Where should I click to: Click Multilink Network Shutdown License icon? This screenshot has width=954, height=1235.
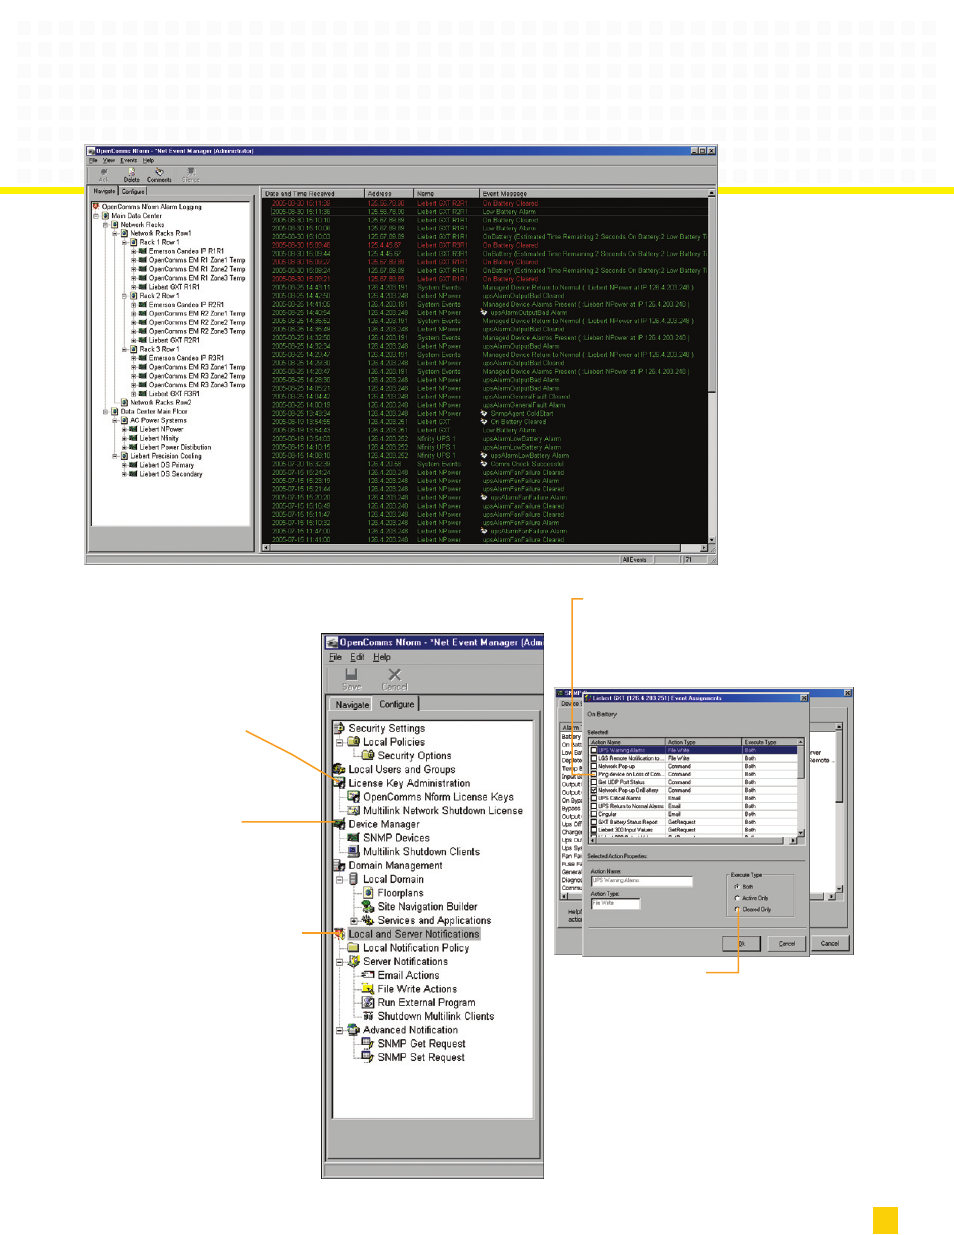point(353,810)
